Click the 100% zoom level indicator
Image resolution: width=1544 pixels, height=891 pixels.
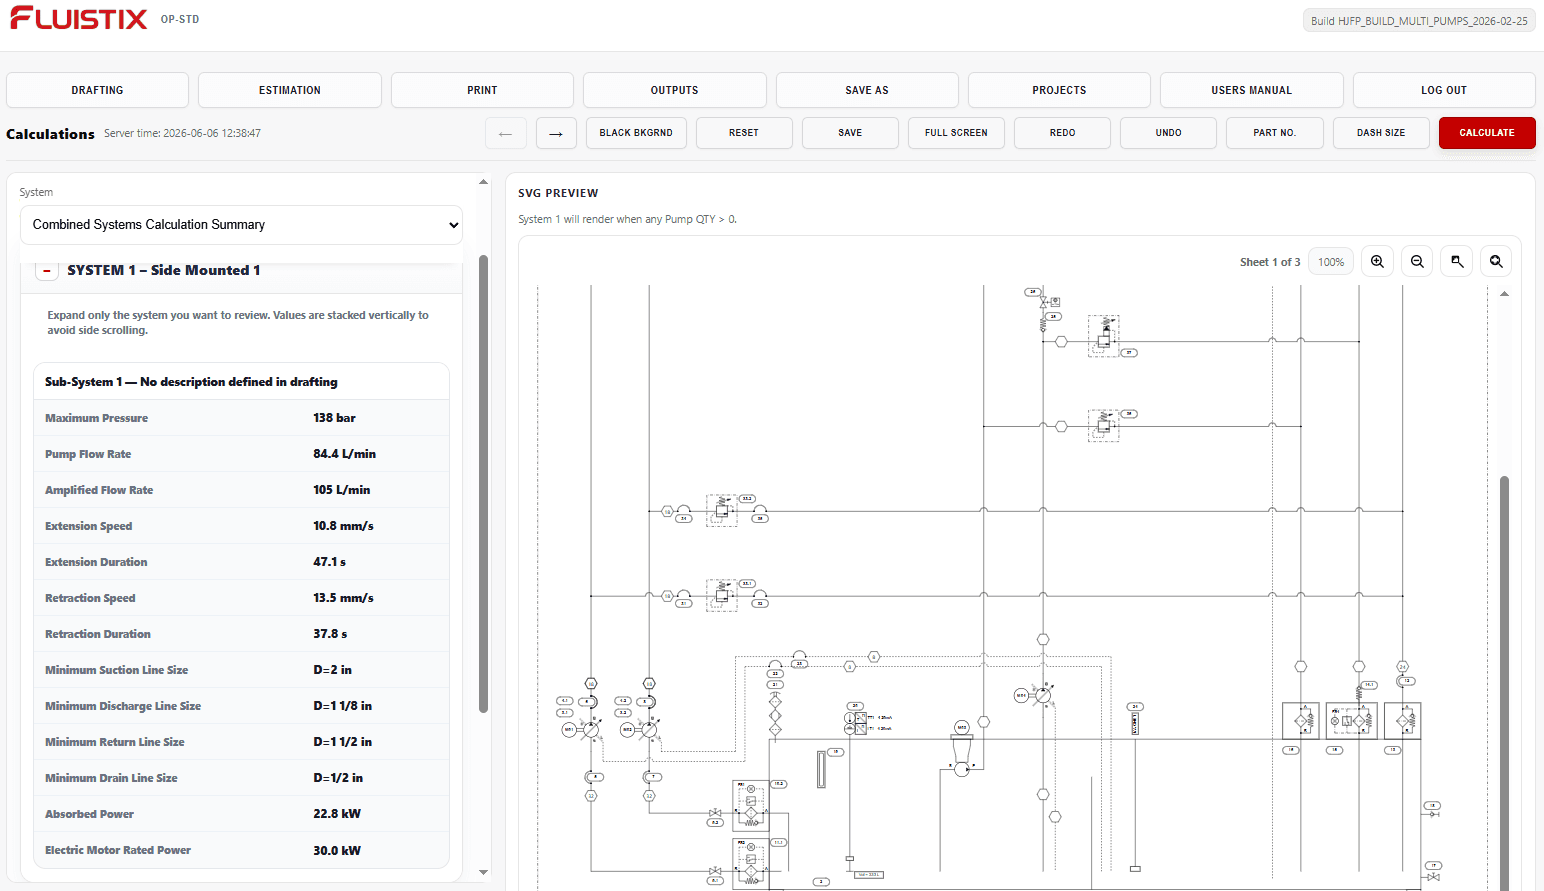[1331, 262]
